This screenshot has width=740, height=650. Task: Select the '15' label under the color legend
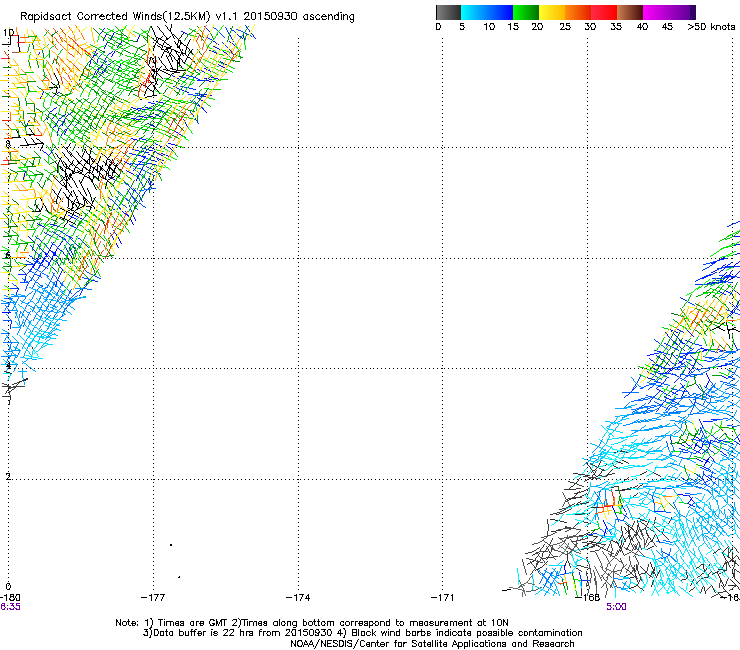513,27
